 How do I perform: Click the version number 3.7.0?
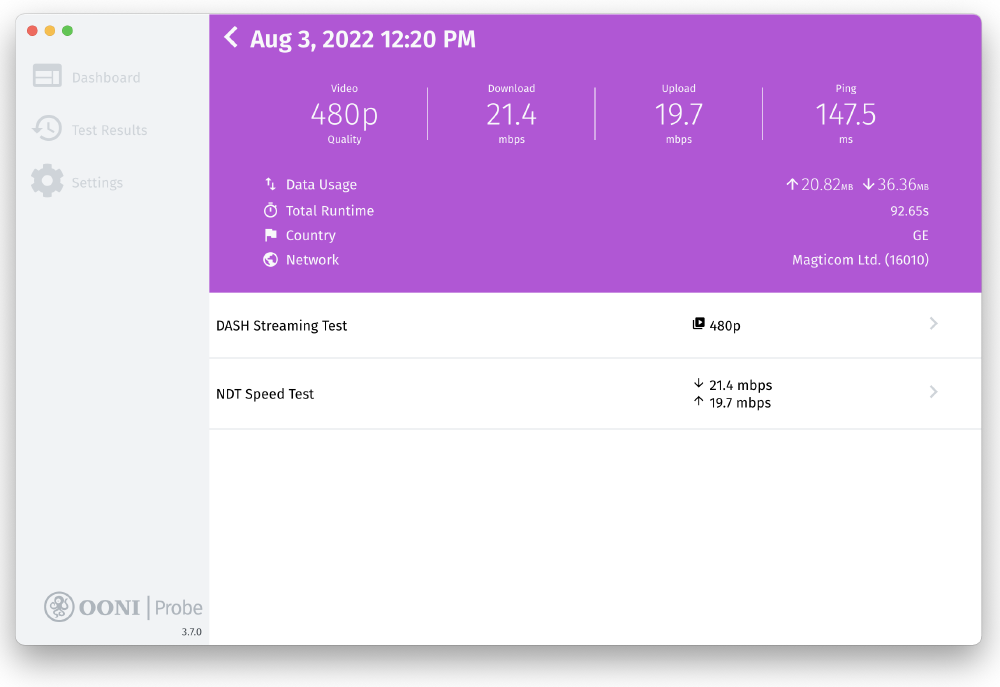pyautogui.click(x=191, y=631)
